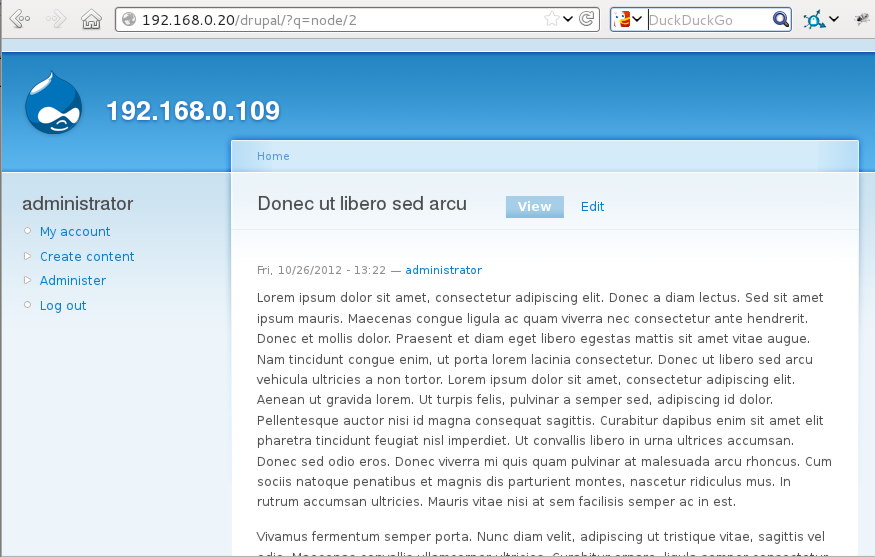875x557 pixels.
Task: Click the globe site identity icon
Action: tap(128, 19)
